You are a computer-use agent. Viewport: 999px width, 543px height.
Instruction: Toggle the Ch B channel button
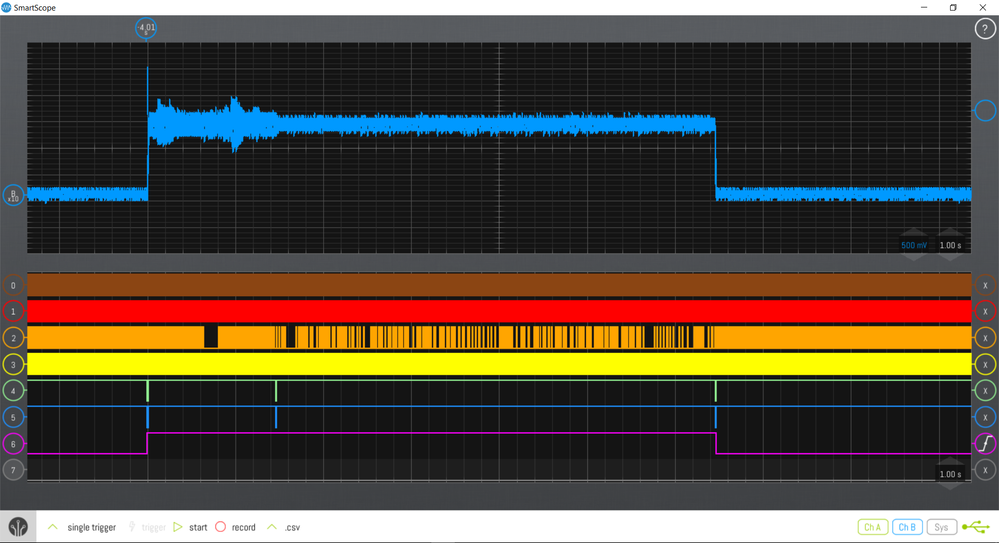tap(907, 527)
